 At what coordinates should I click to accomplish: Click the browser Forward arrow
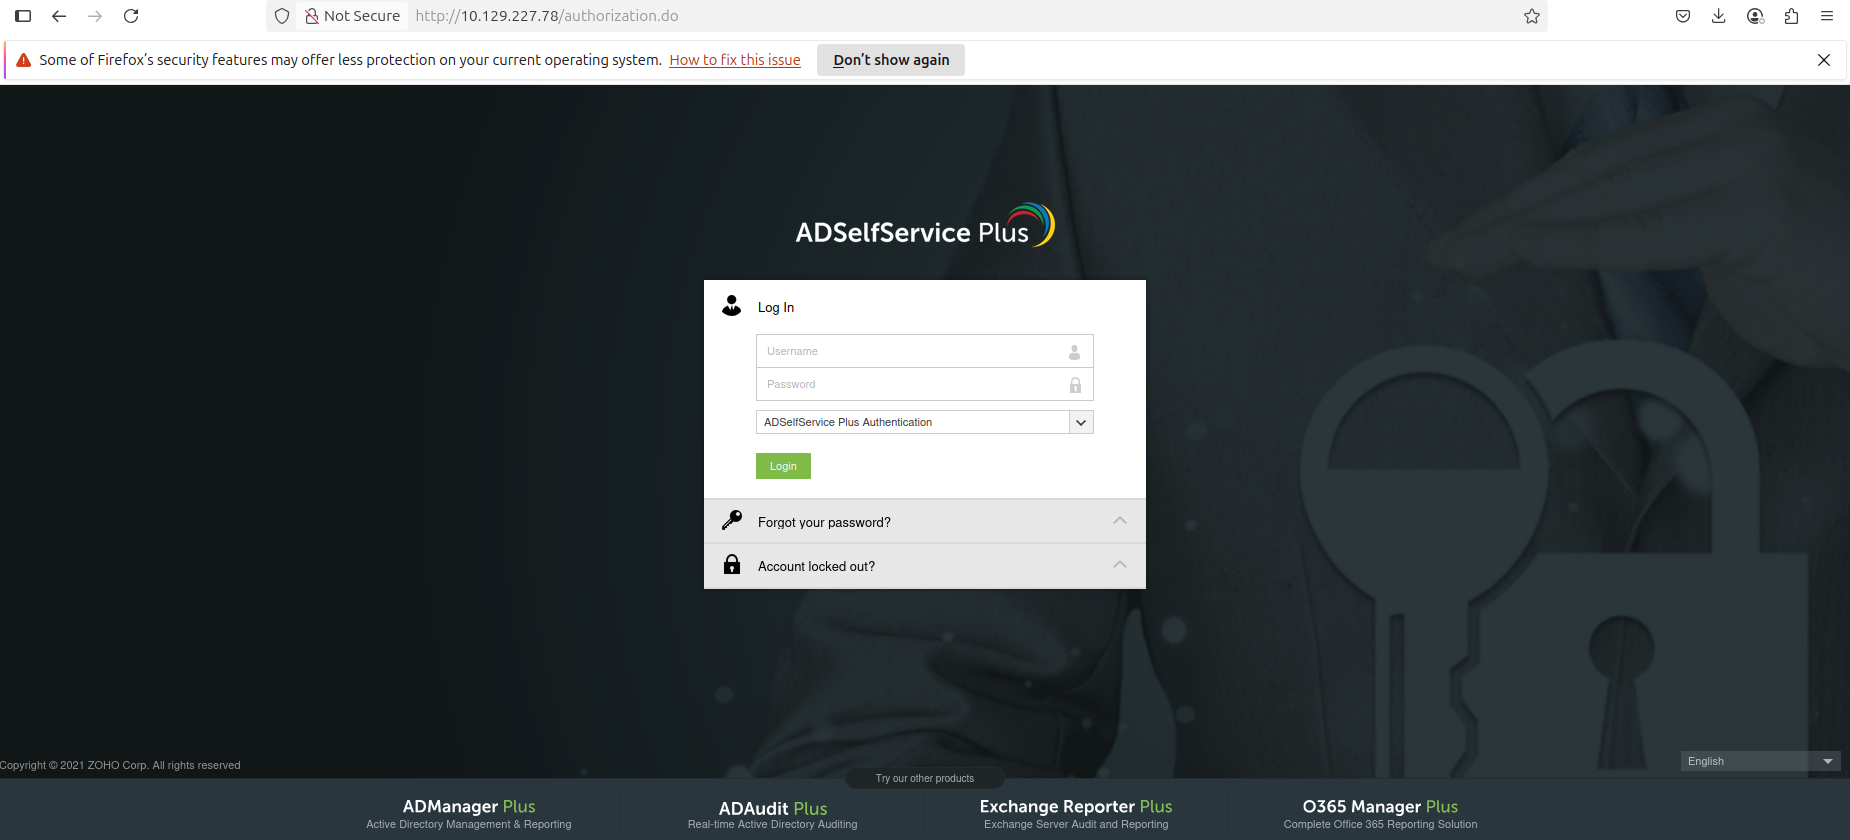[x=95, y=16]
